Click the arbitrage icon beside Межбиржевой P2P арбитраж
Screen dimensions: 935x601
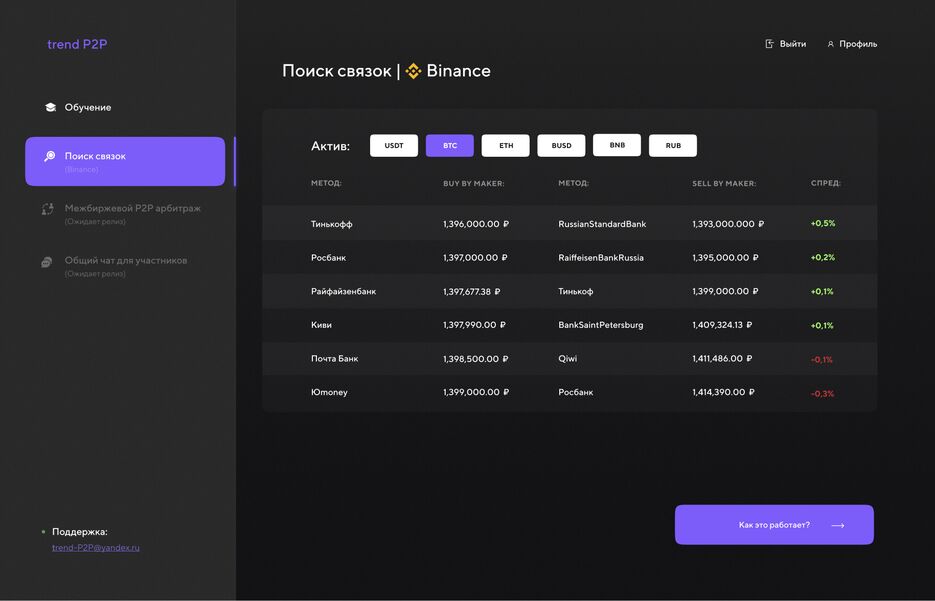coord(47,209)
